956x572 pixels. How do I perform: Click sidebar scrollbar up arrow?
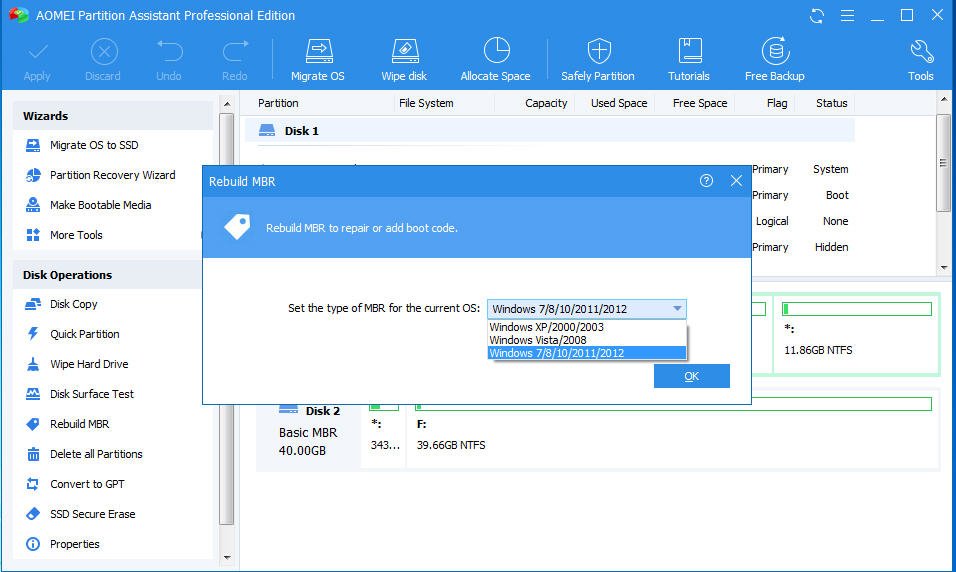pyautogui.click(x=227, y=104)
